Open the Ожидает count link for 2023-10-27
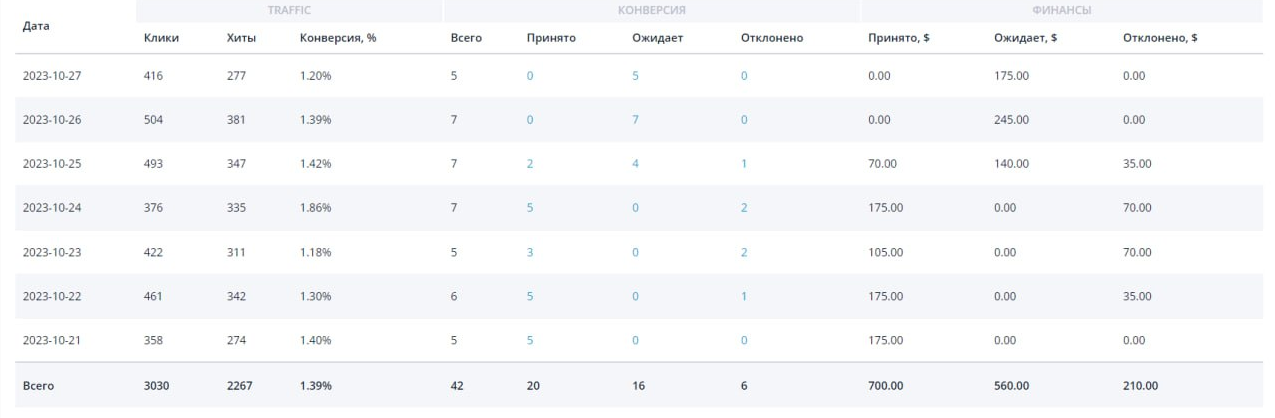 635,76
